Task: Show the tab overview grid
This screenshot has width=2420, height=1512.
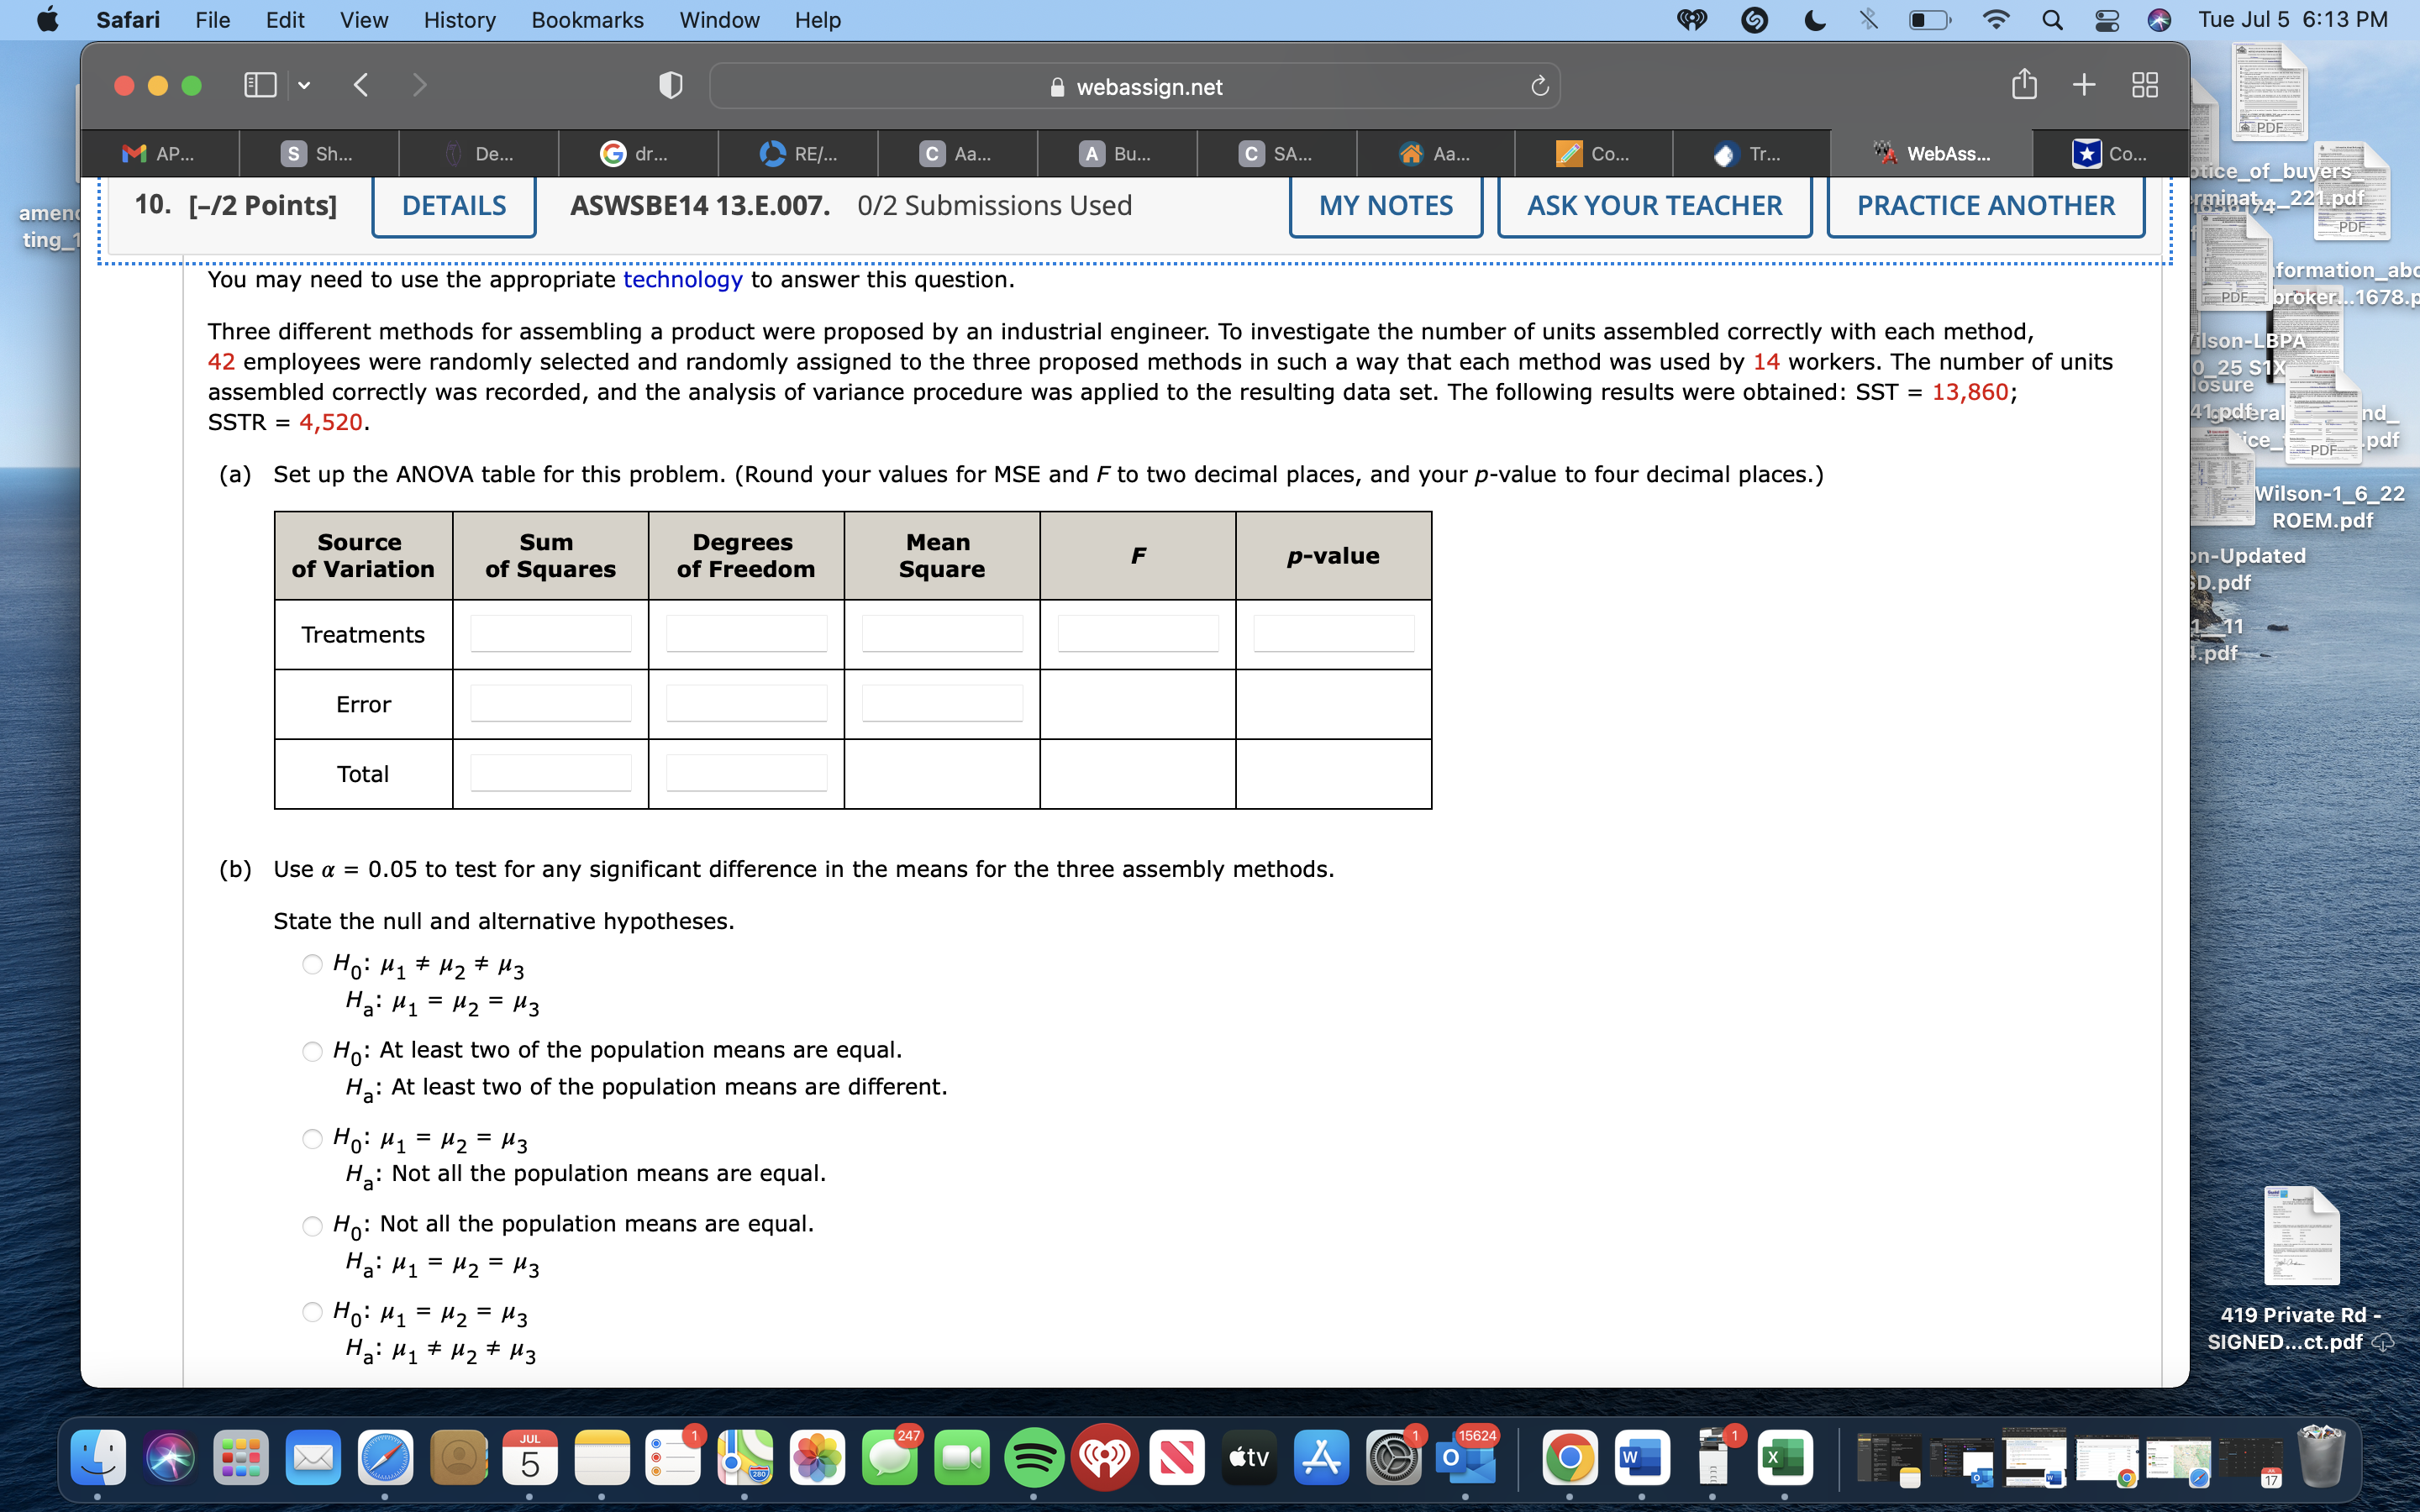Action: click(x=2146, y=85)
